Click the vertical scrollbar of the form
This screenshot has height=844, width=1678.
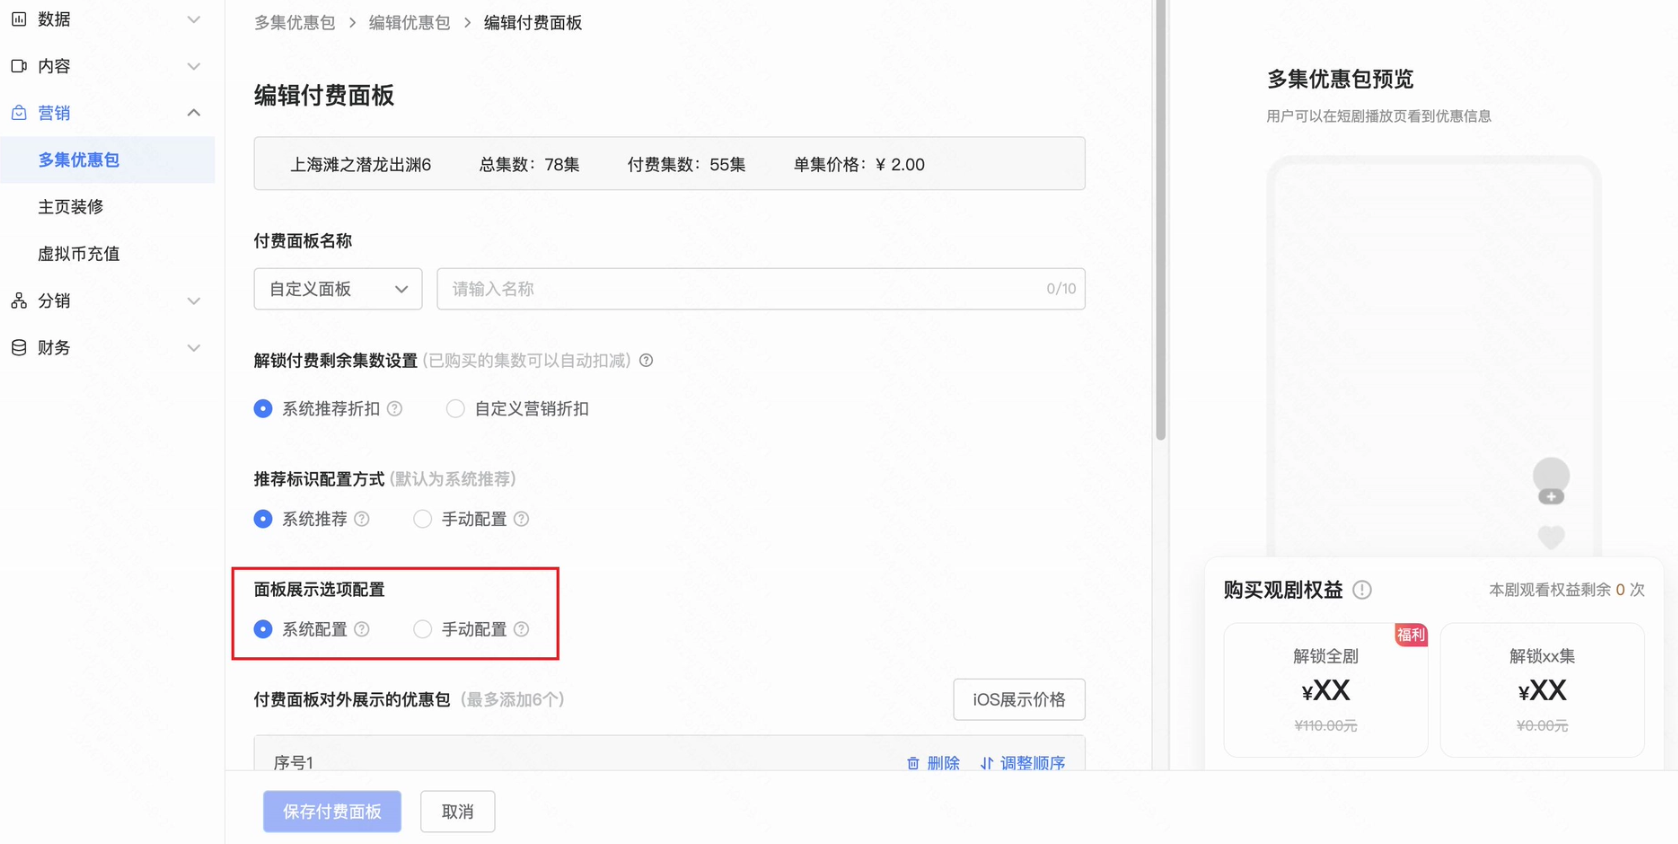(1161, 220)
